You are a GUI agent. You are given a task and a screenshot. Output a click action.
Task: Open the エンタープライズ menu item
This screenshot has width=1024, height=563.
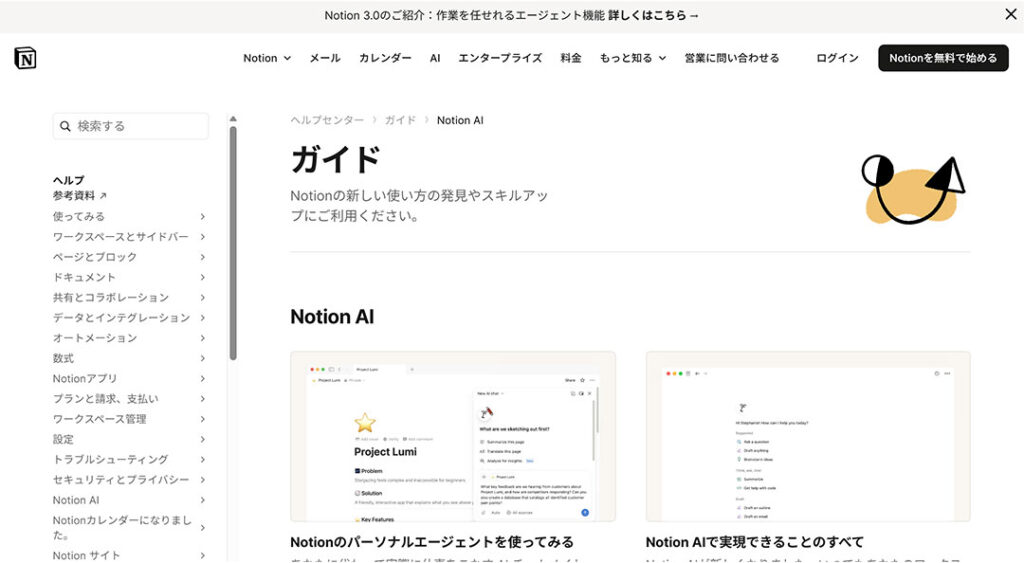point(500,58)
